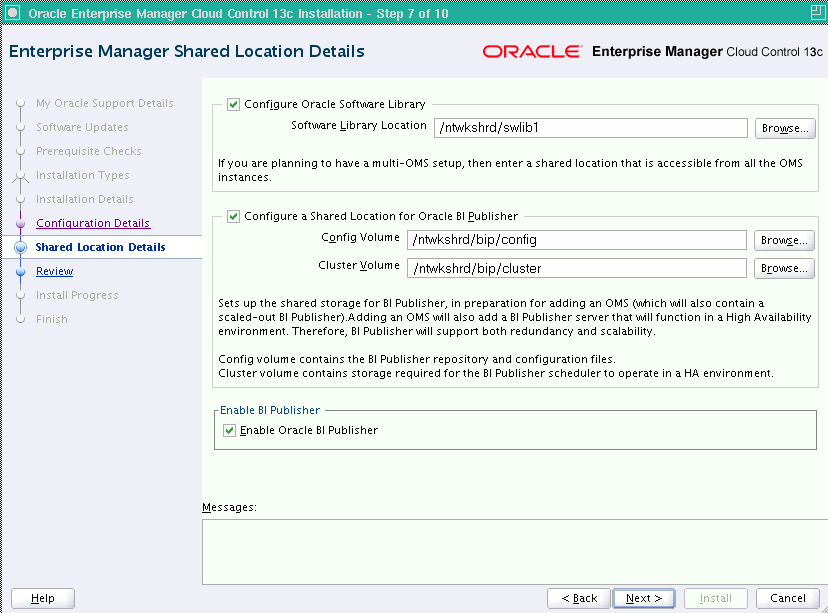
Task: Click the Configuration Details step bullet icon
Action: (x=21, y=223)
